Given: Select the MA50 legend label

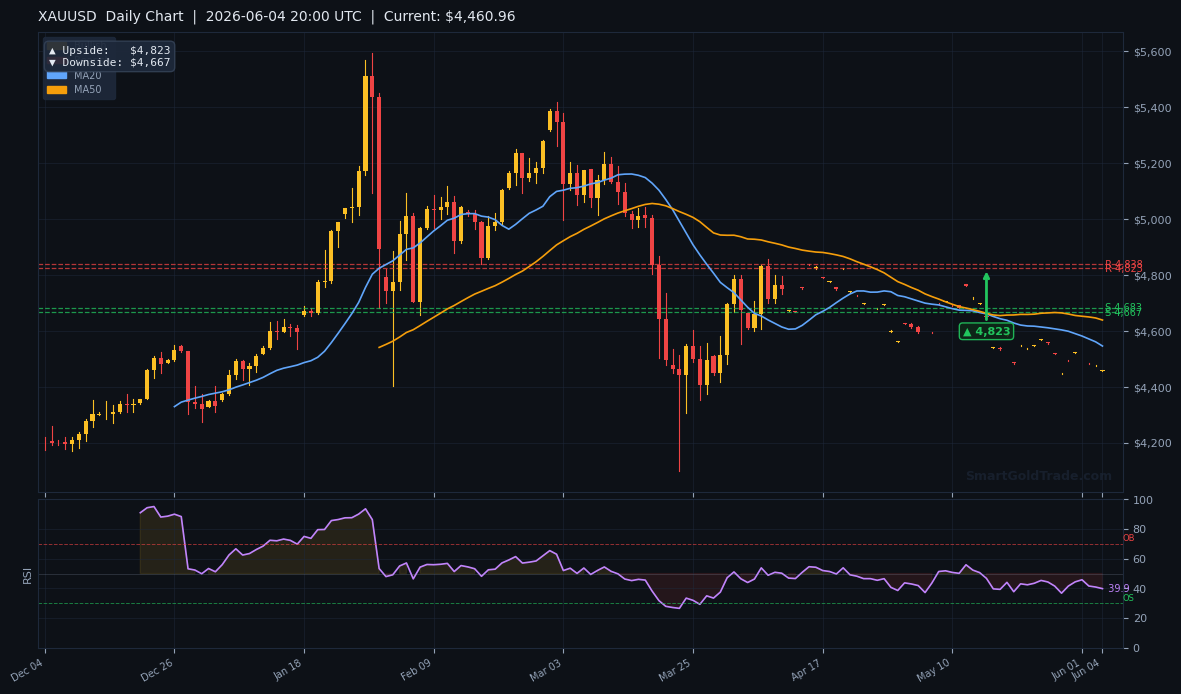Looking at the screenshot, I should click(87, 90).
